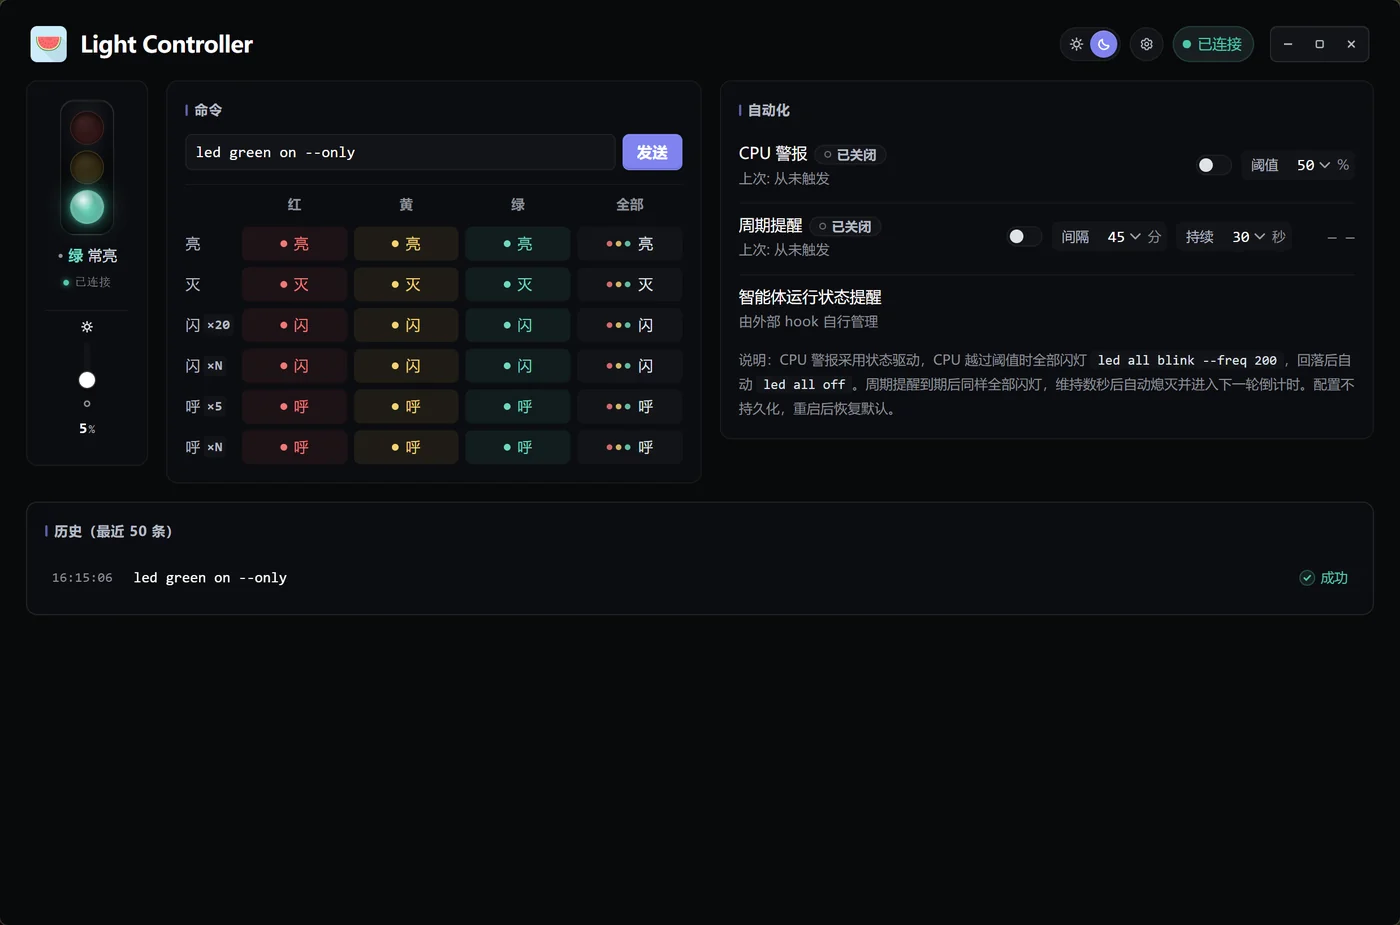This screenshot has height=925, width=1400.
Task: Click the 全部 column header
Action: tap(630, 204)
